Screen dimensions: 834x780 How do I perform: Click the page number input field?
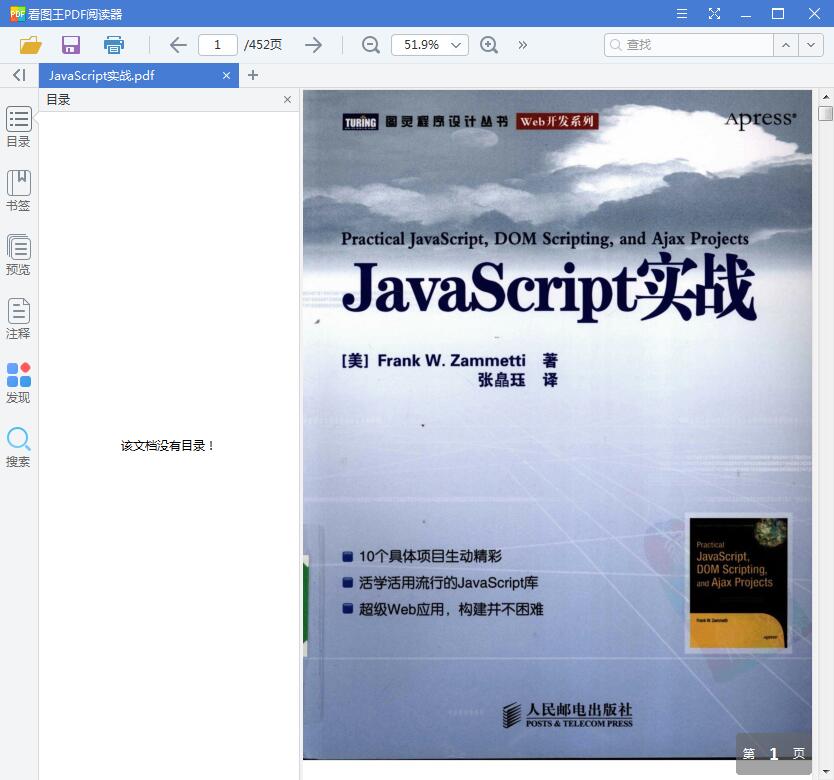[x=218, y=45]
